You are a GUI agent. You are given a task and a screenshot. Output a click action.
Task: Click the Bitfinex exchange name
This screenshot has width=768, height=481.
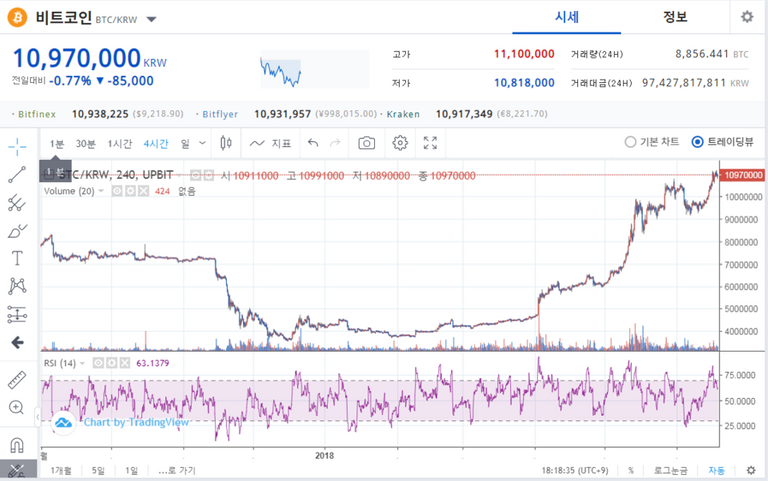[x=37, y=114]
